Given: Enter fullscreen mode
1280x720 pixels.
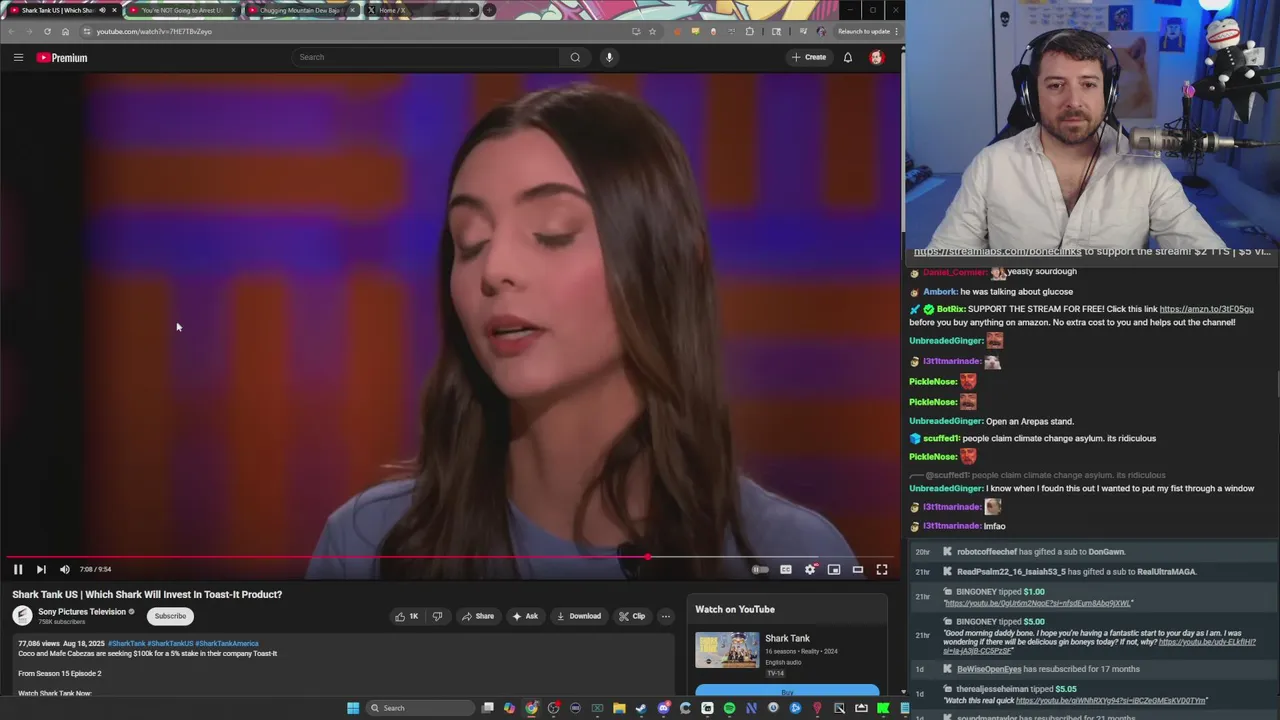Looking at the screenshot, I should coord(882,569).
